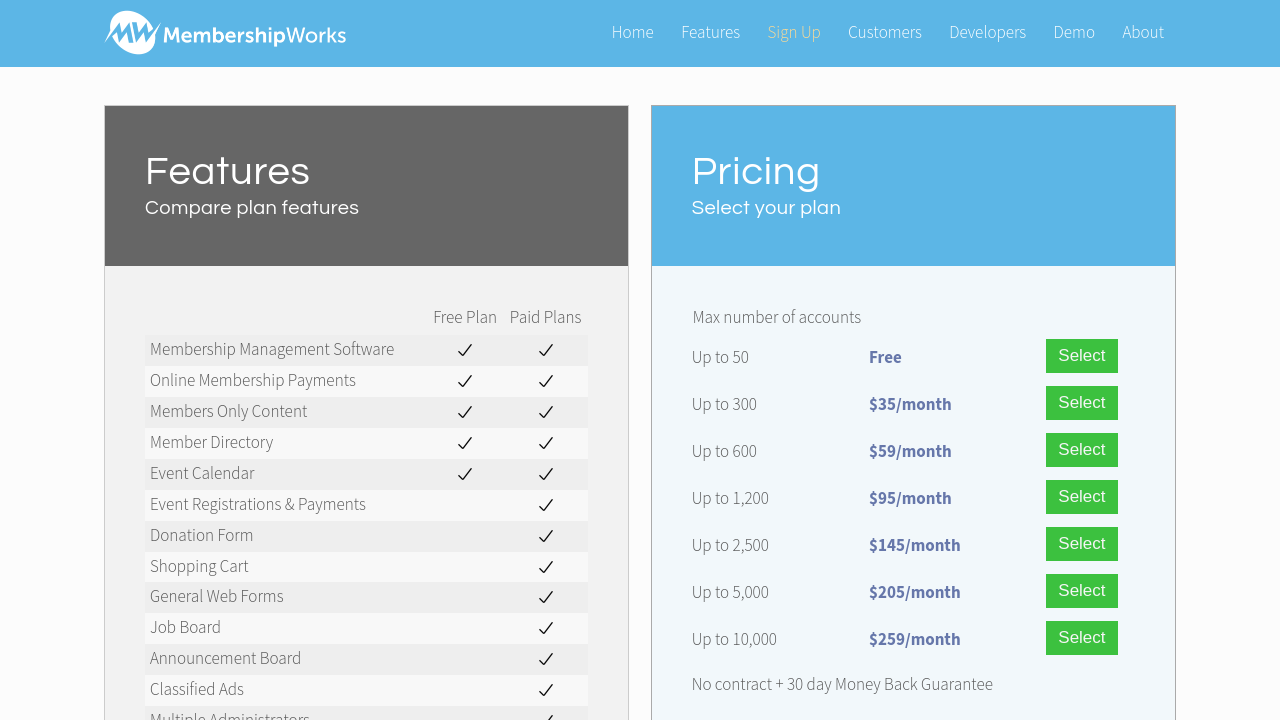The height and width of the screenshot is (720, 1280).
Task: Navigate to the Customers page
Action: (x=884, y=32)
